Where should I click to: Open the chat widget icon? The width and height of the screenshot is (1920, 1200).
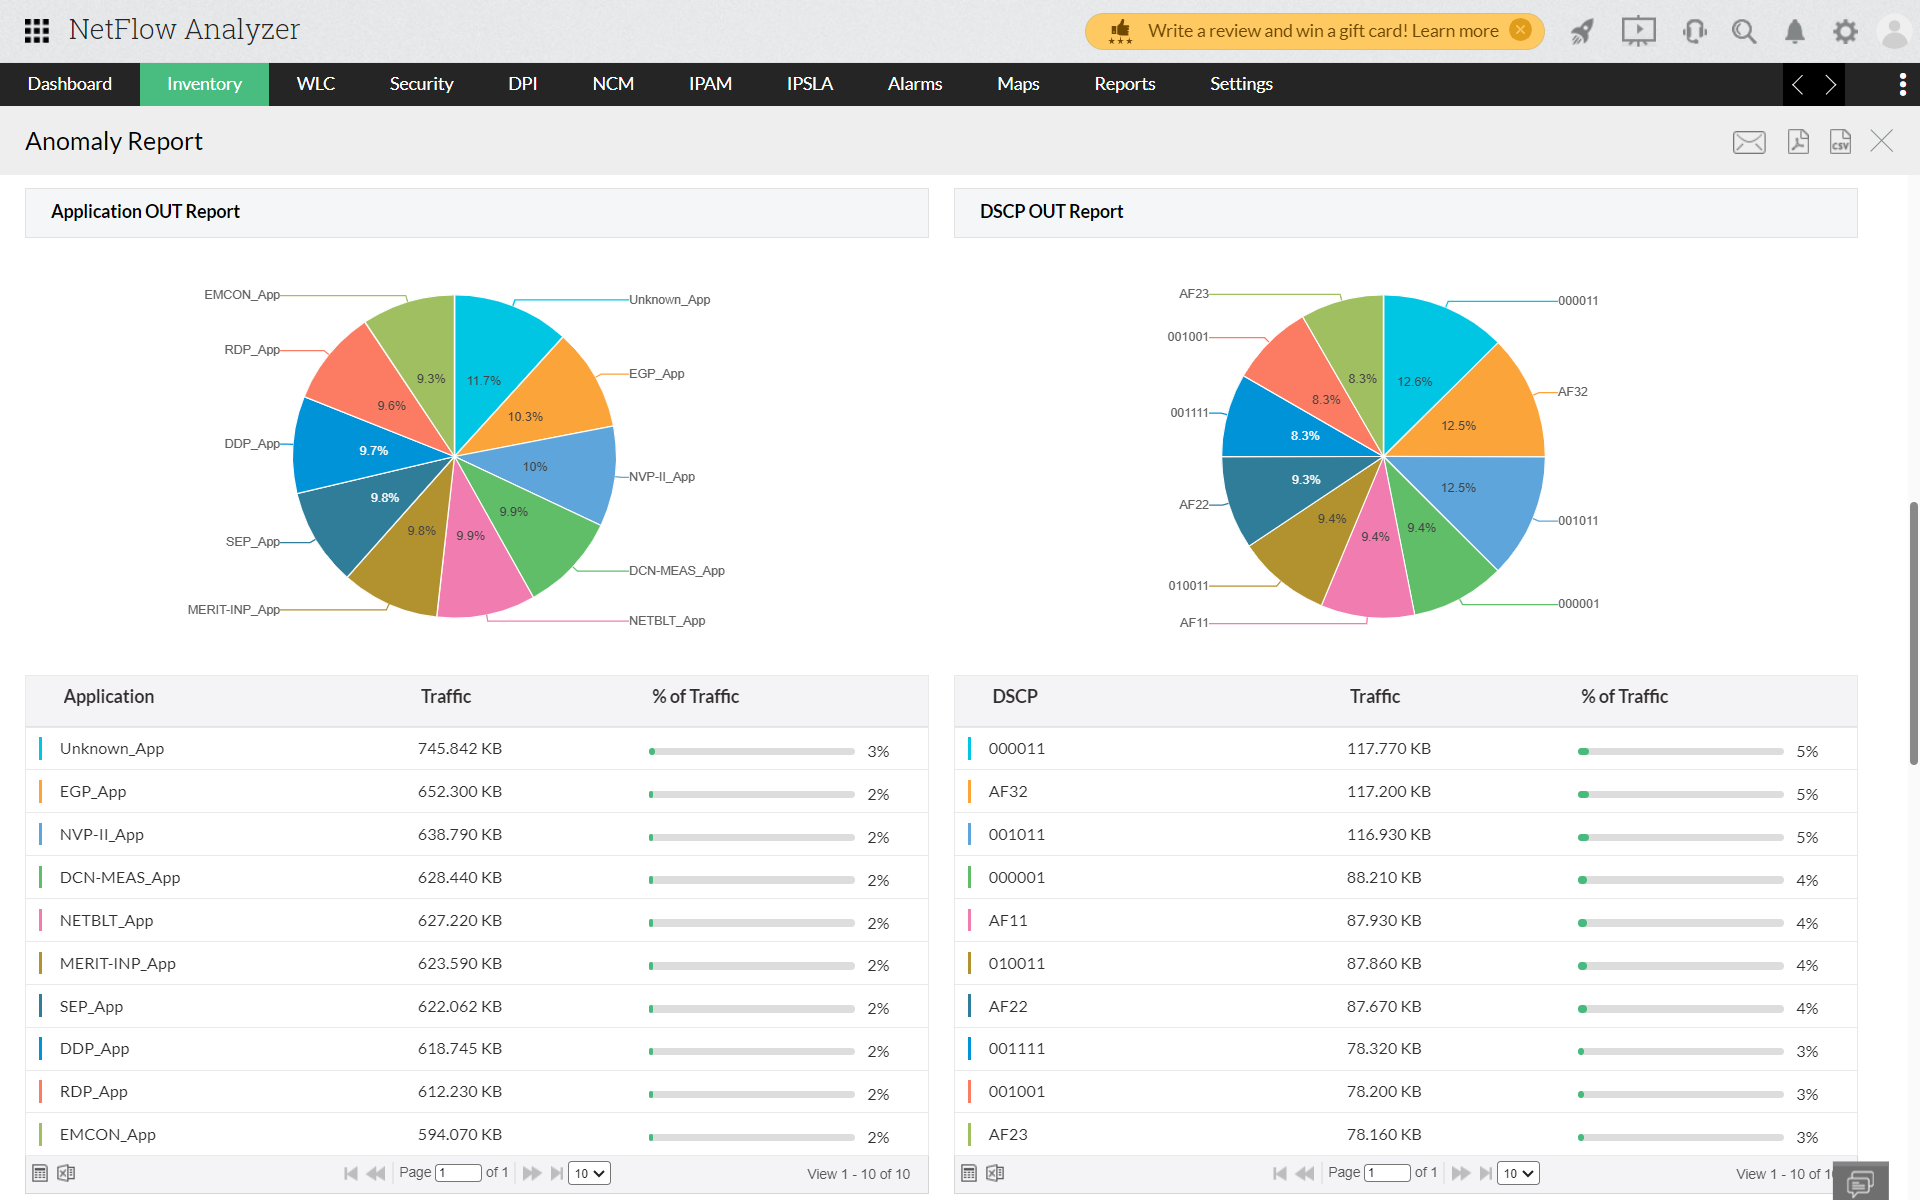click(1860, 1183)
